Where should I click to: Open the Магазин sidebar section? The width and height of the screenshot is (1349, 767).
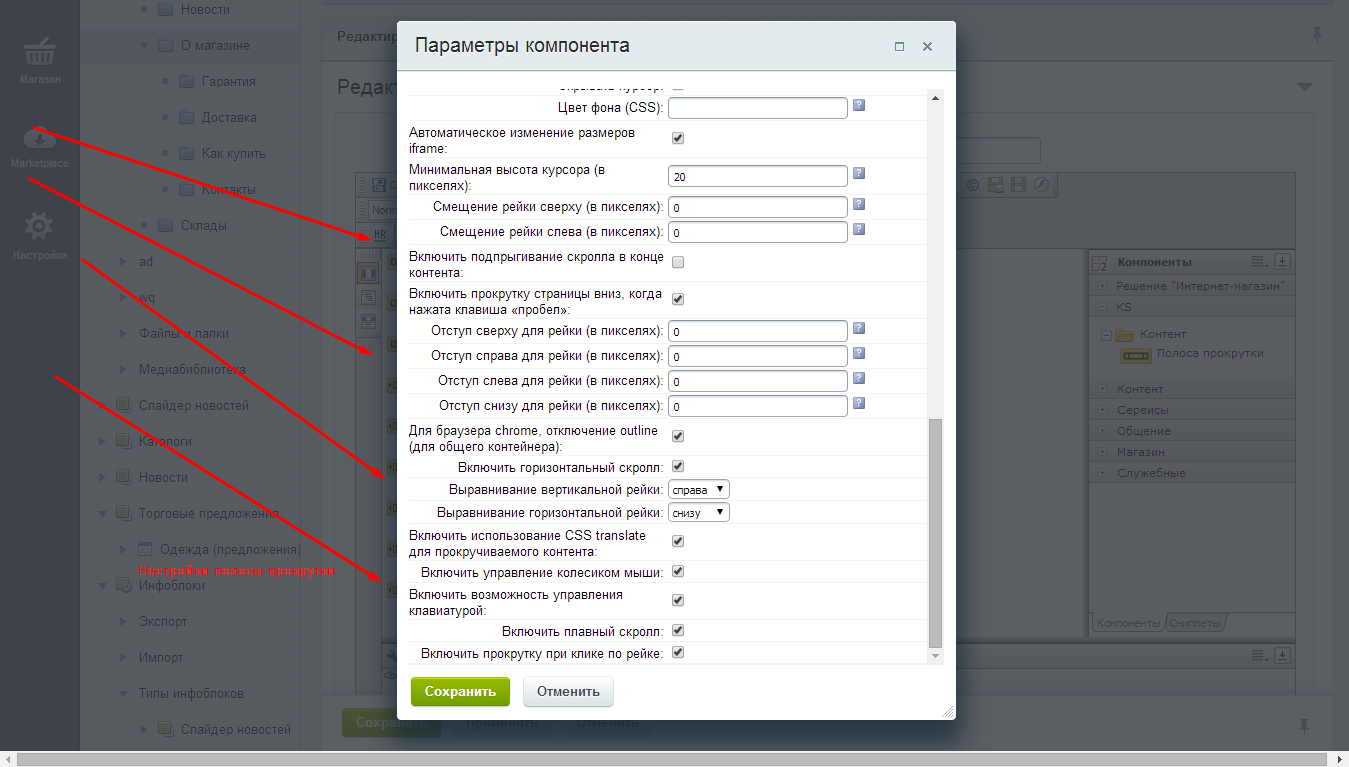point(40,60)
